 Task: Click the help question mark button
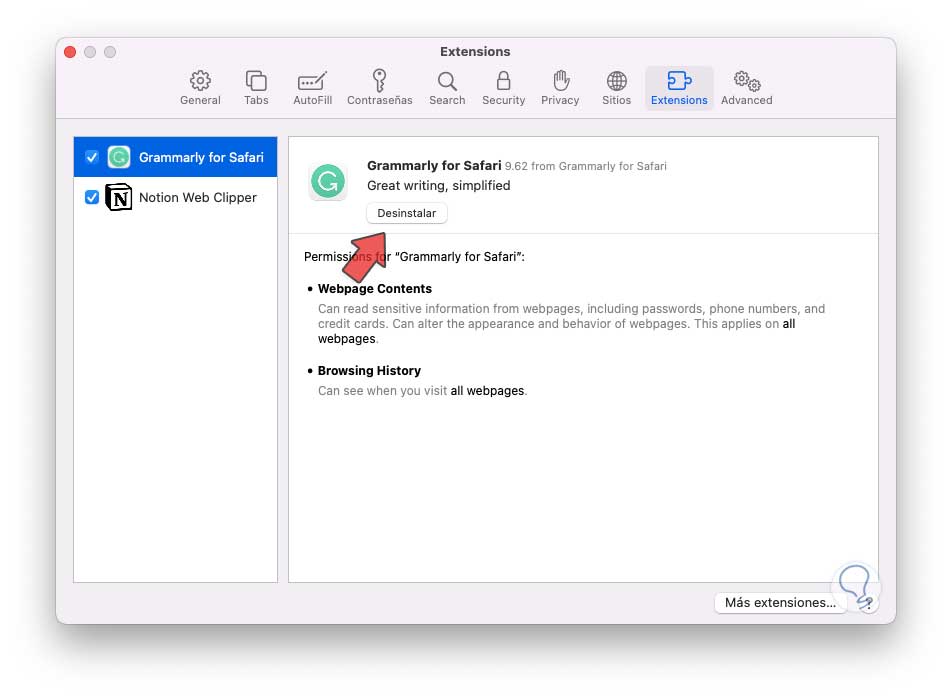(x=868, y=603)
